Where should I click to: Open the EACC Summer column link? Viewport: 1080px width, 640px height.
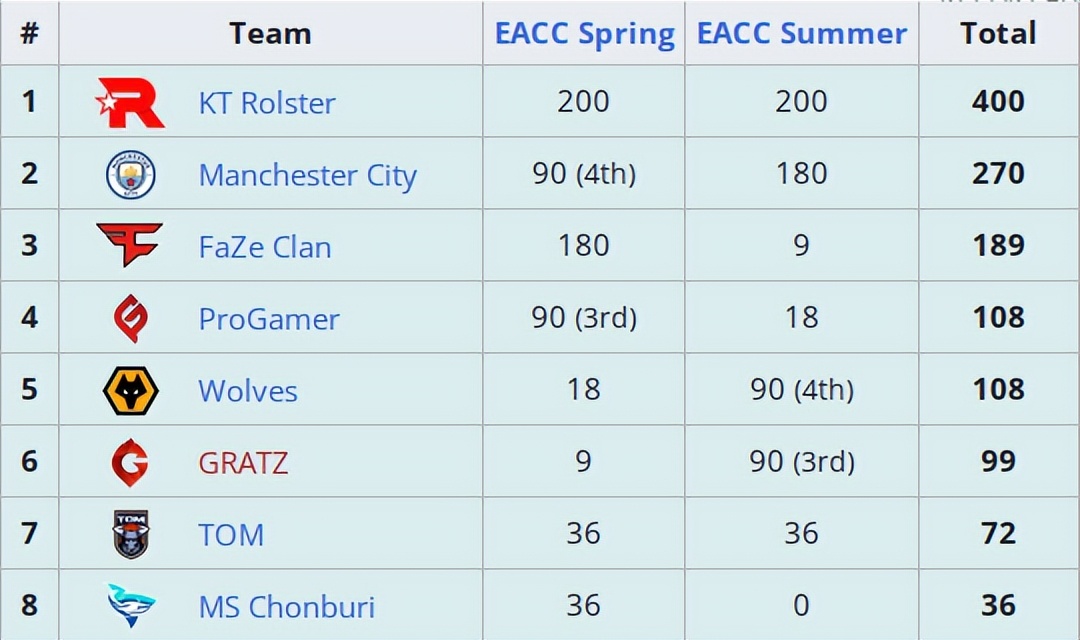click(x=802, y=33)
